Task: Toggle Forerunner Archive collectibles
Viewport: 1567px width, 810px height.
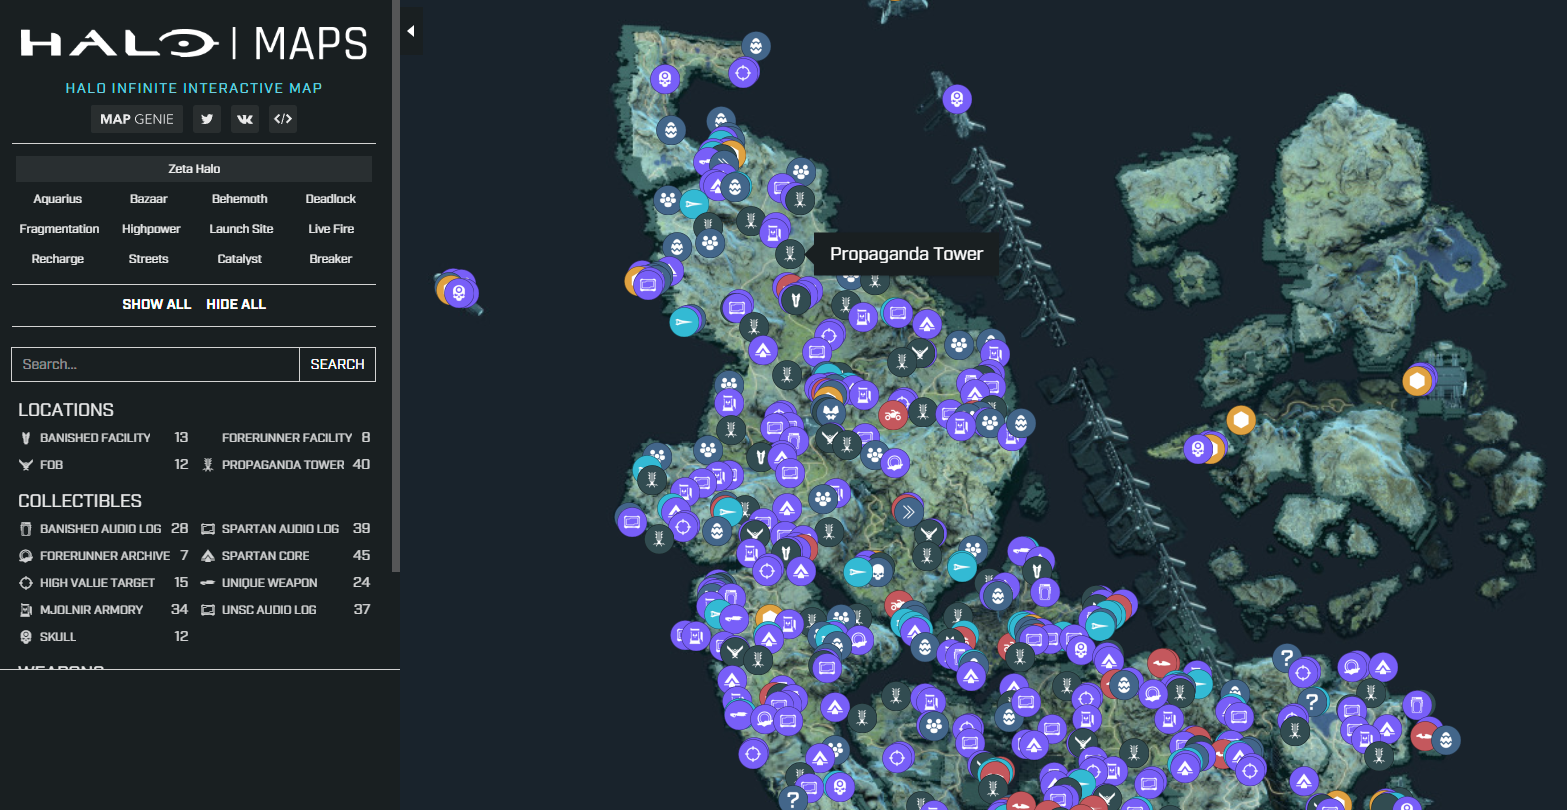Action: pos(104,556)
